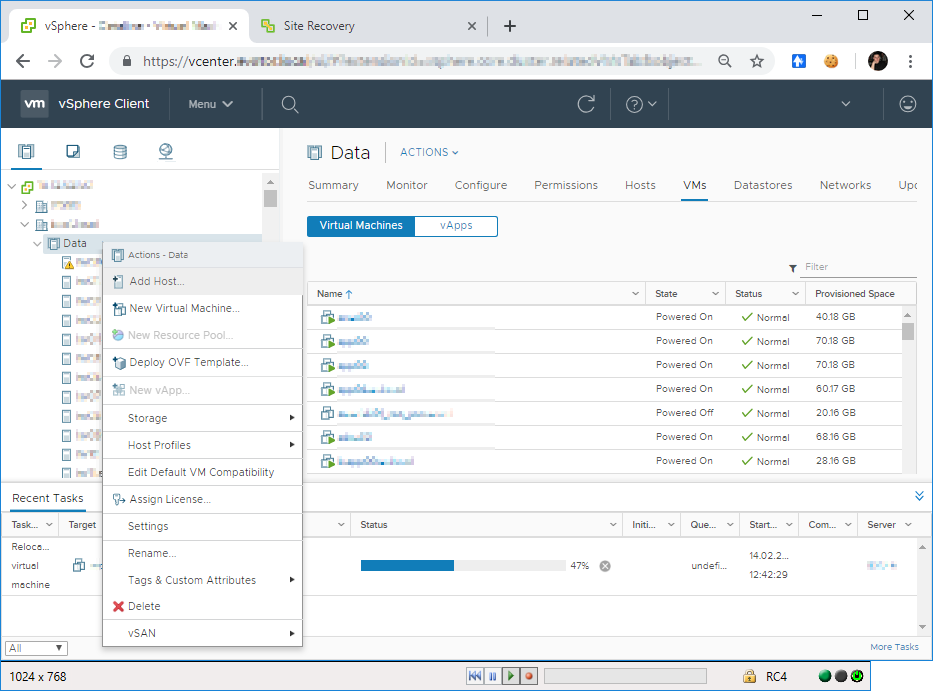The width and height of the screenshot is (933, 691).
Task: Choose Add Host from context menu
Action: (202, 282)
